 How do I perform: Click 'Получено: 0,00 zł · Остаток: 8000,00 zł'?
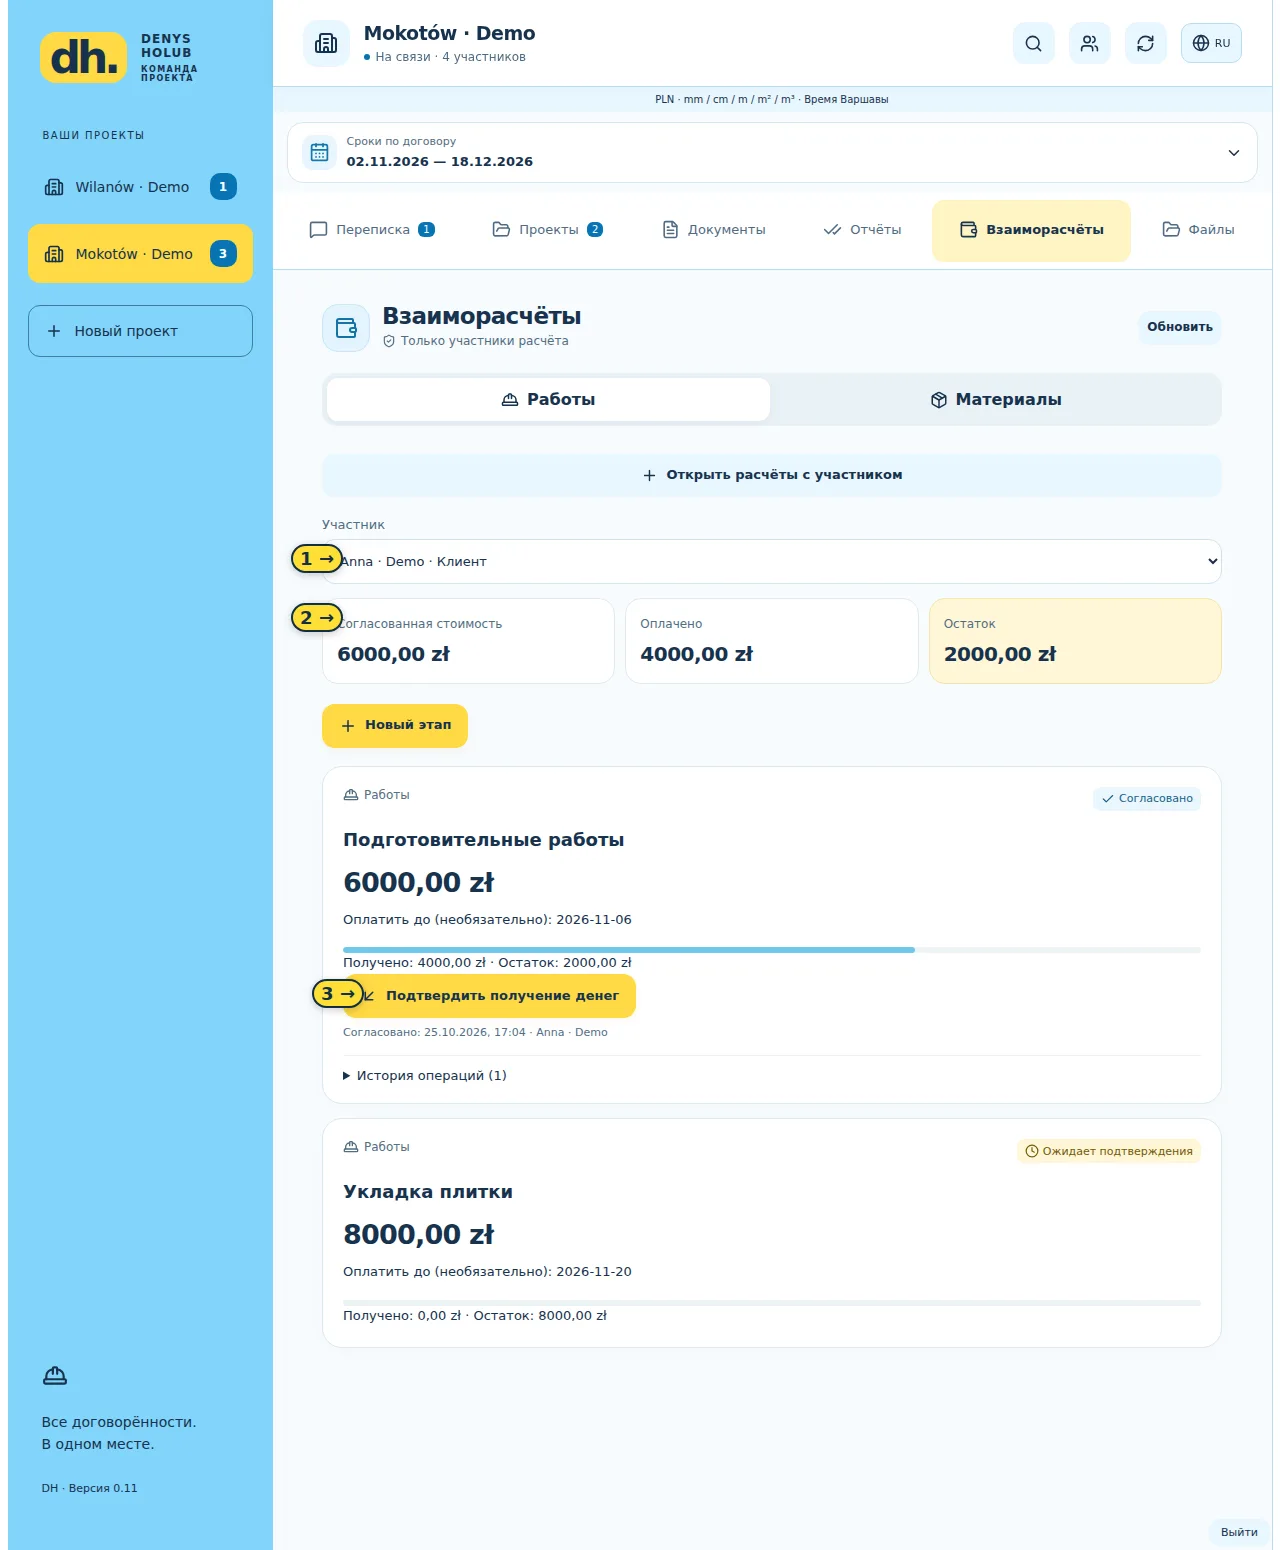pyautogui.click(x=475, y=1316)
